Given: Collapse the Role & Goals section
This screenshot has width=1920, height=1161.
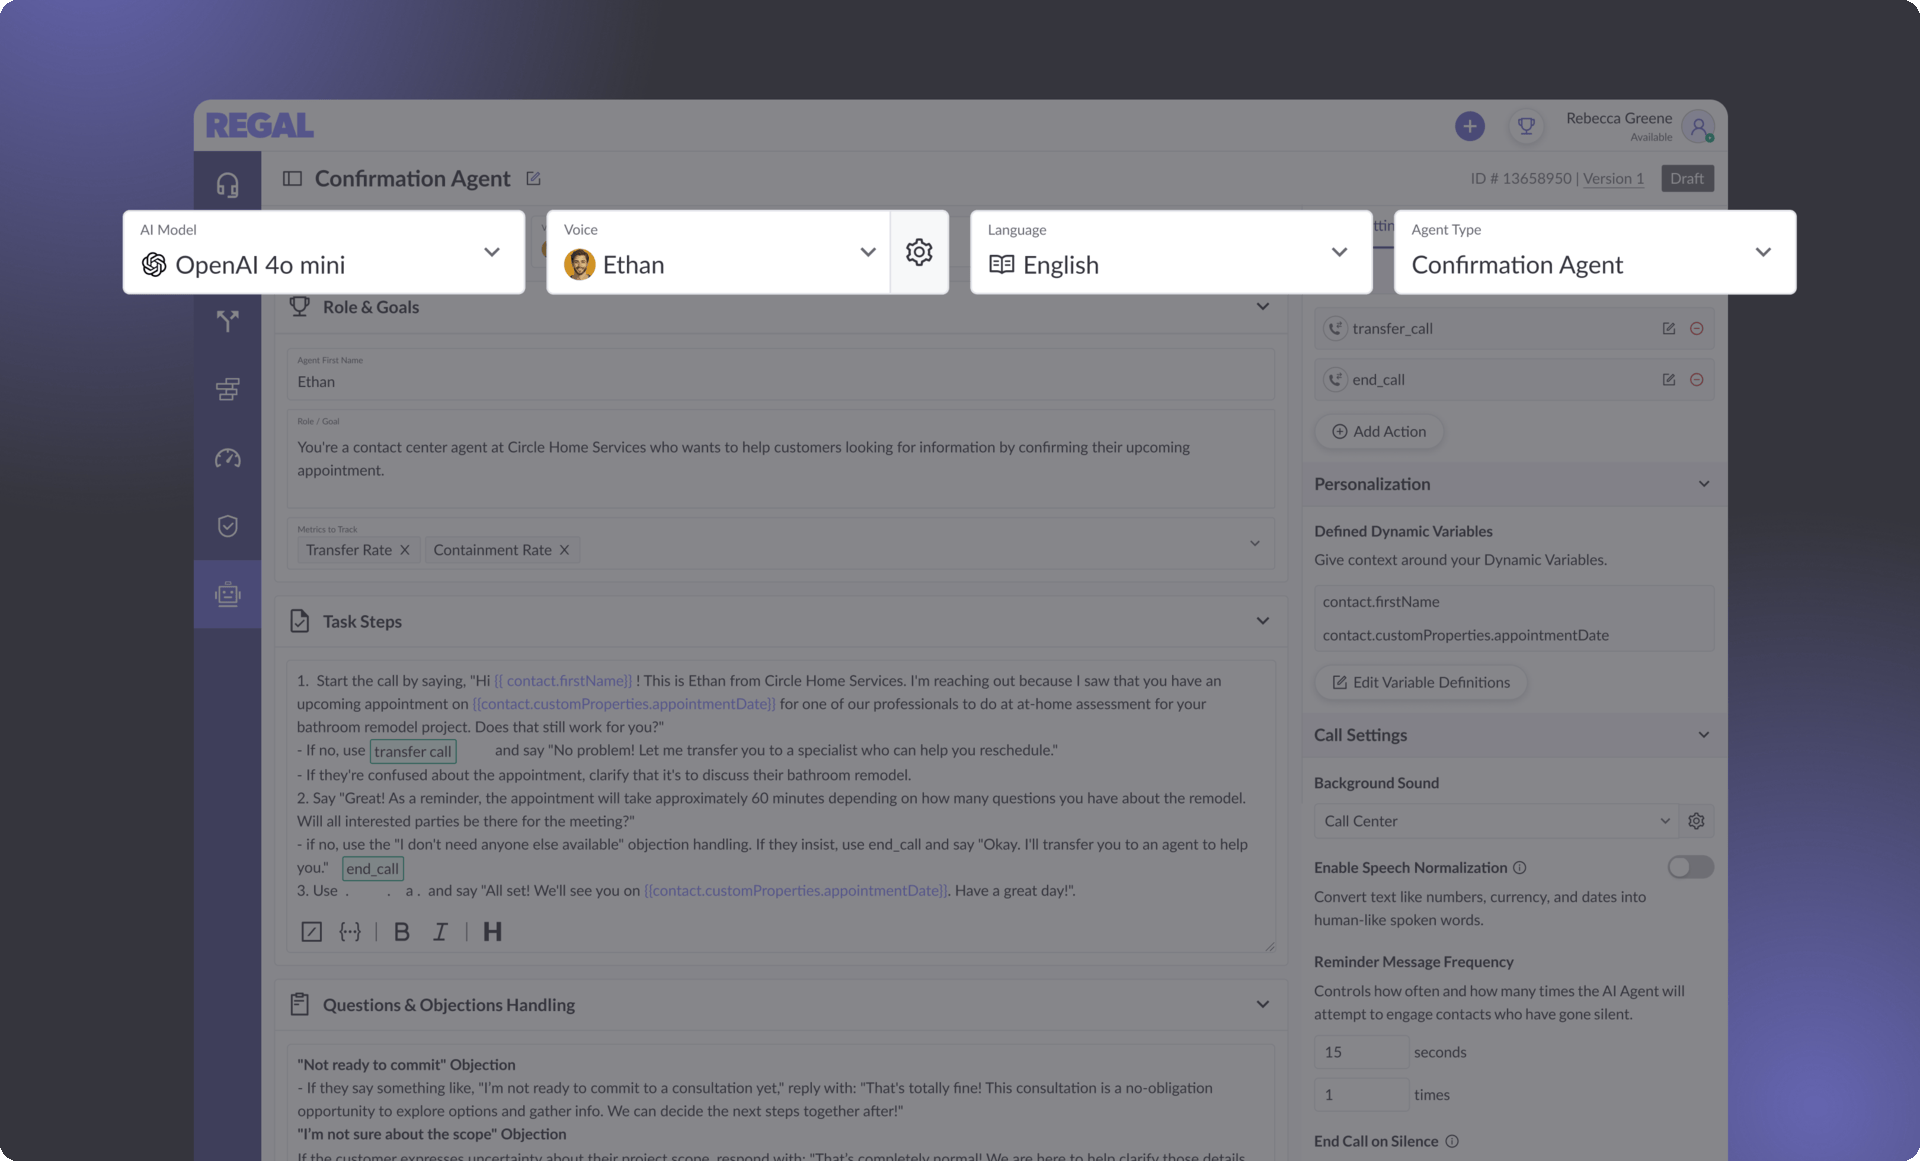Looking at the screenshot, I should point(1262,307).
